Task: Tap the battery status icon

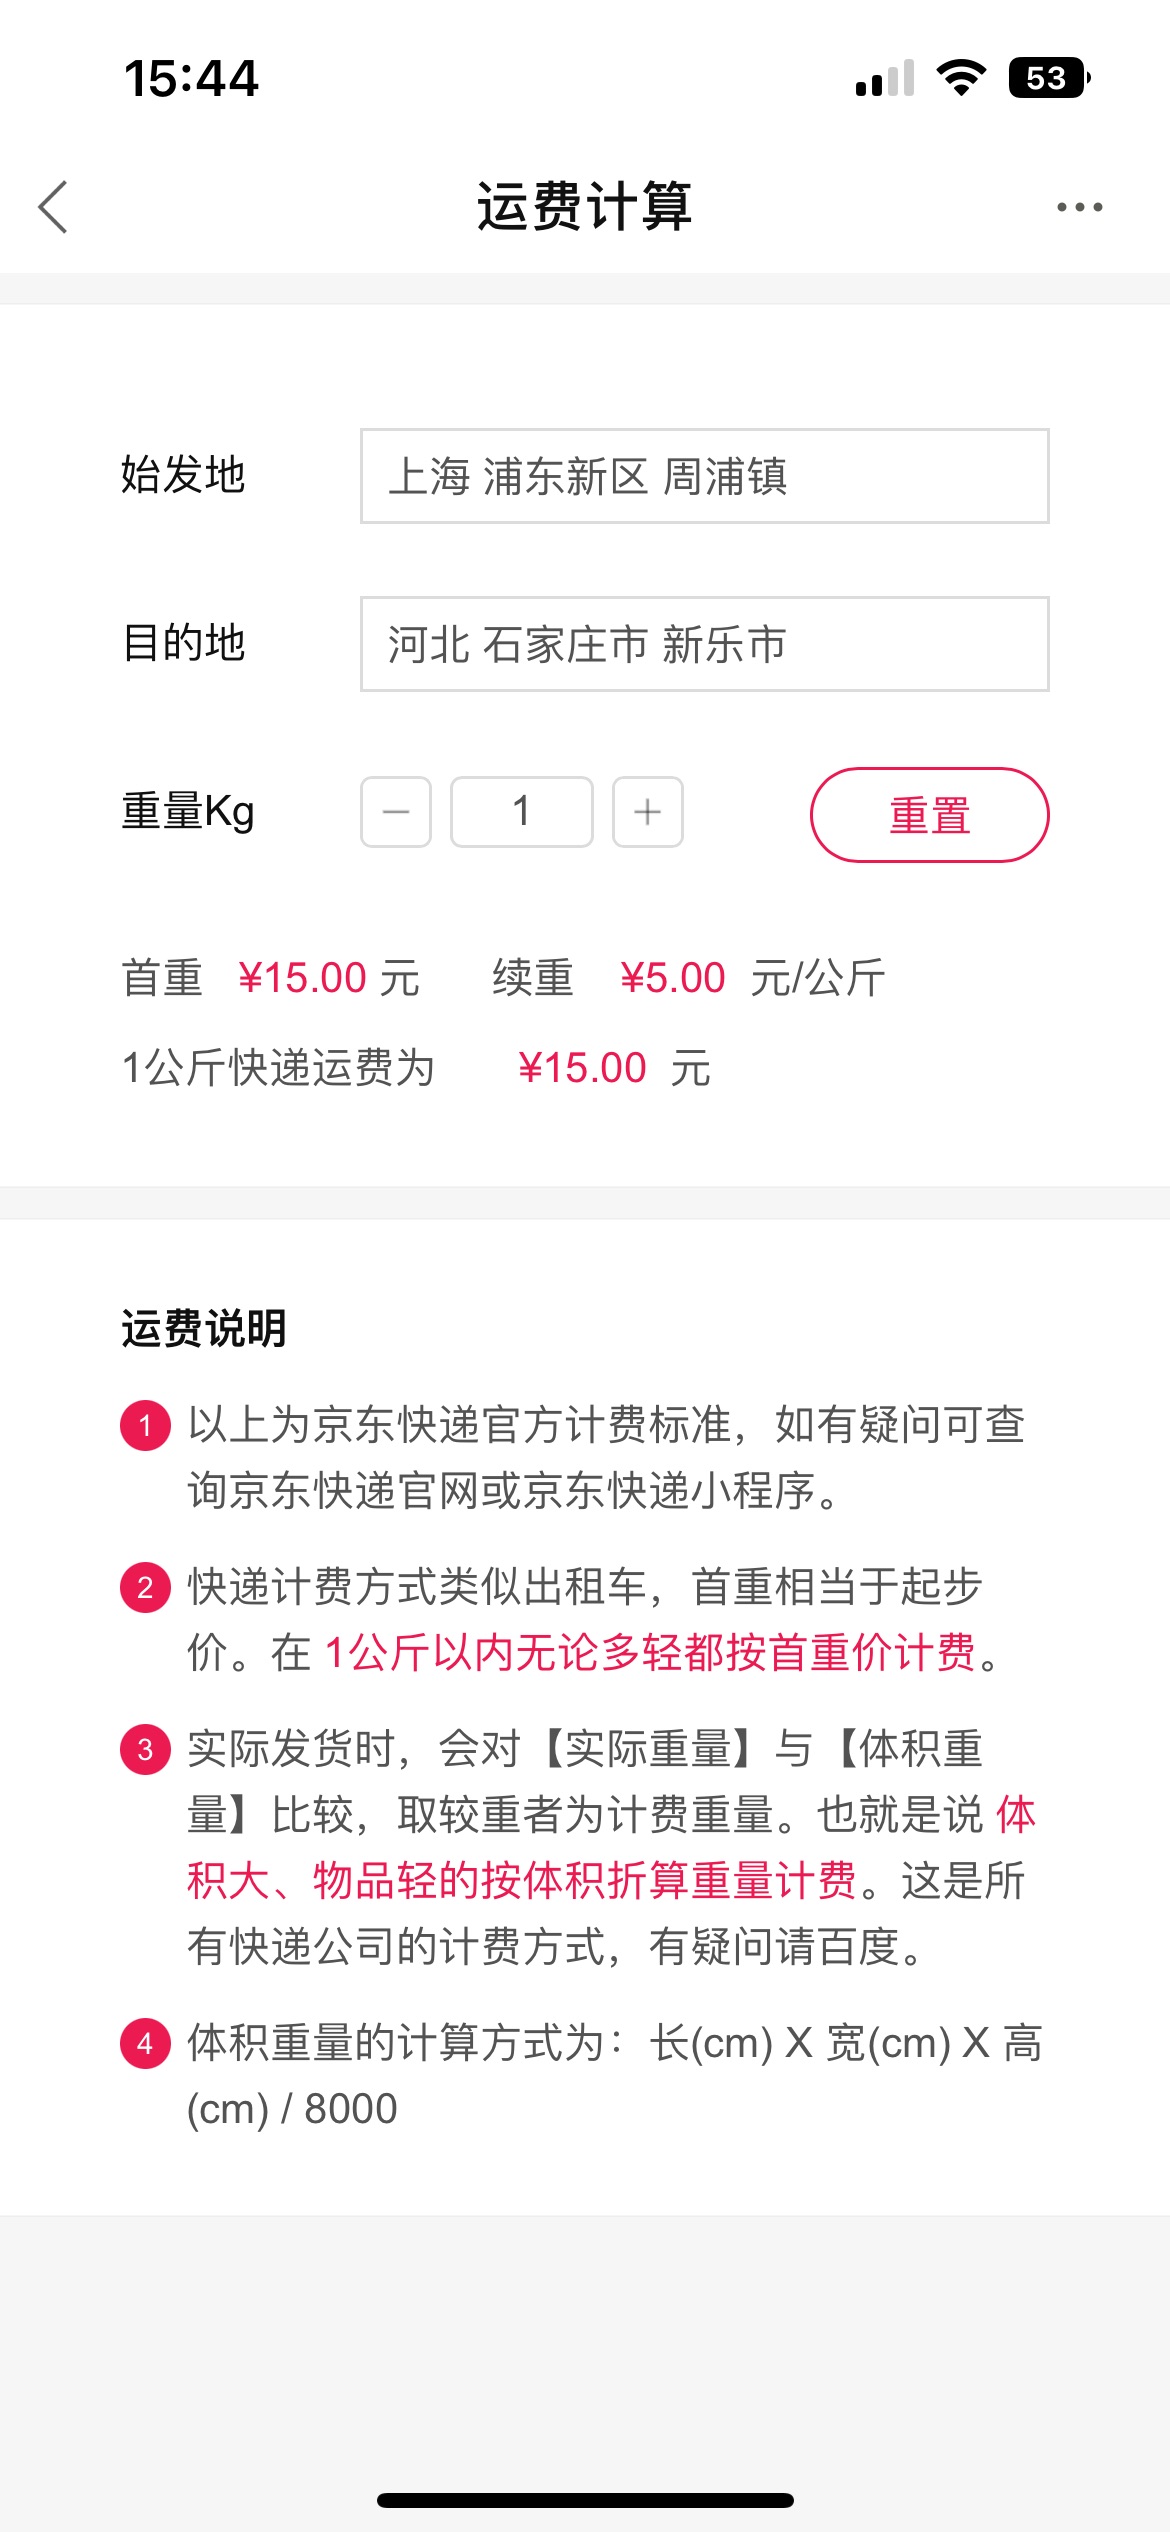Action: [1050, 78]
